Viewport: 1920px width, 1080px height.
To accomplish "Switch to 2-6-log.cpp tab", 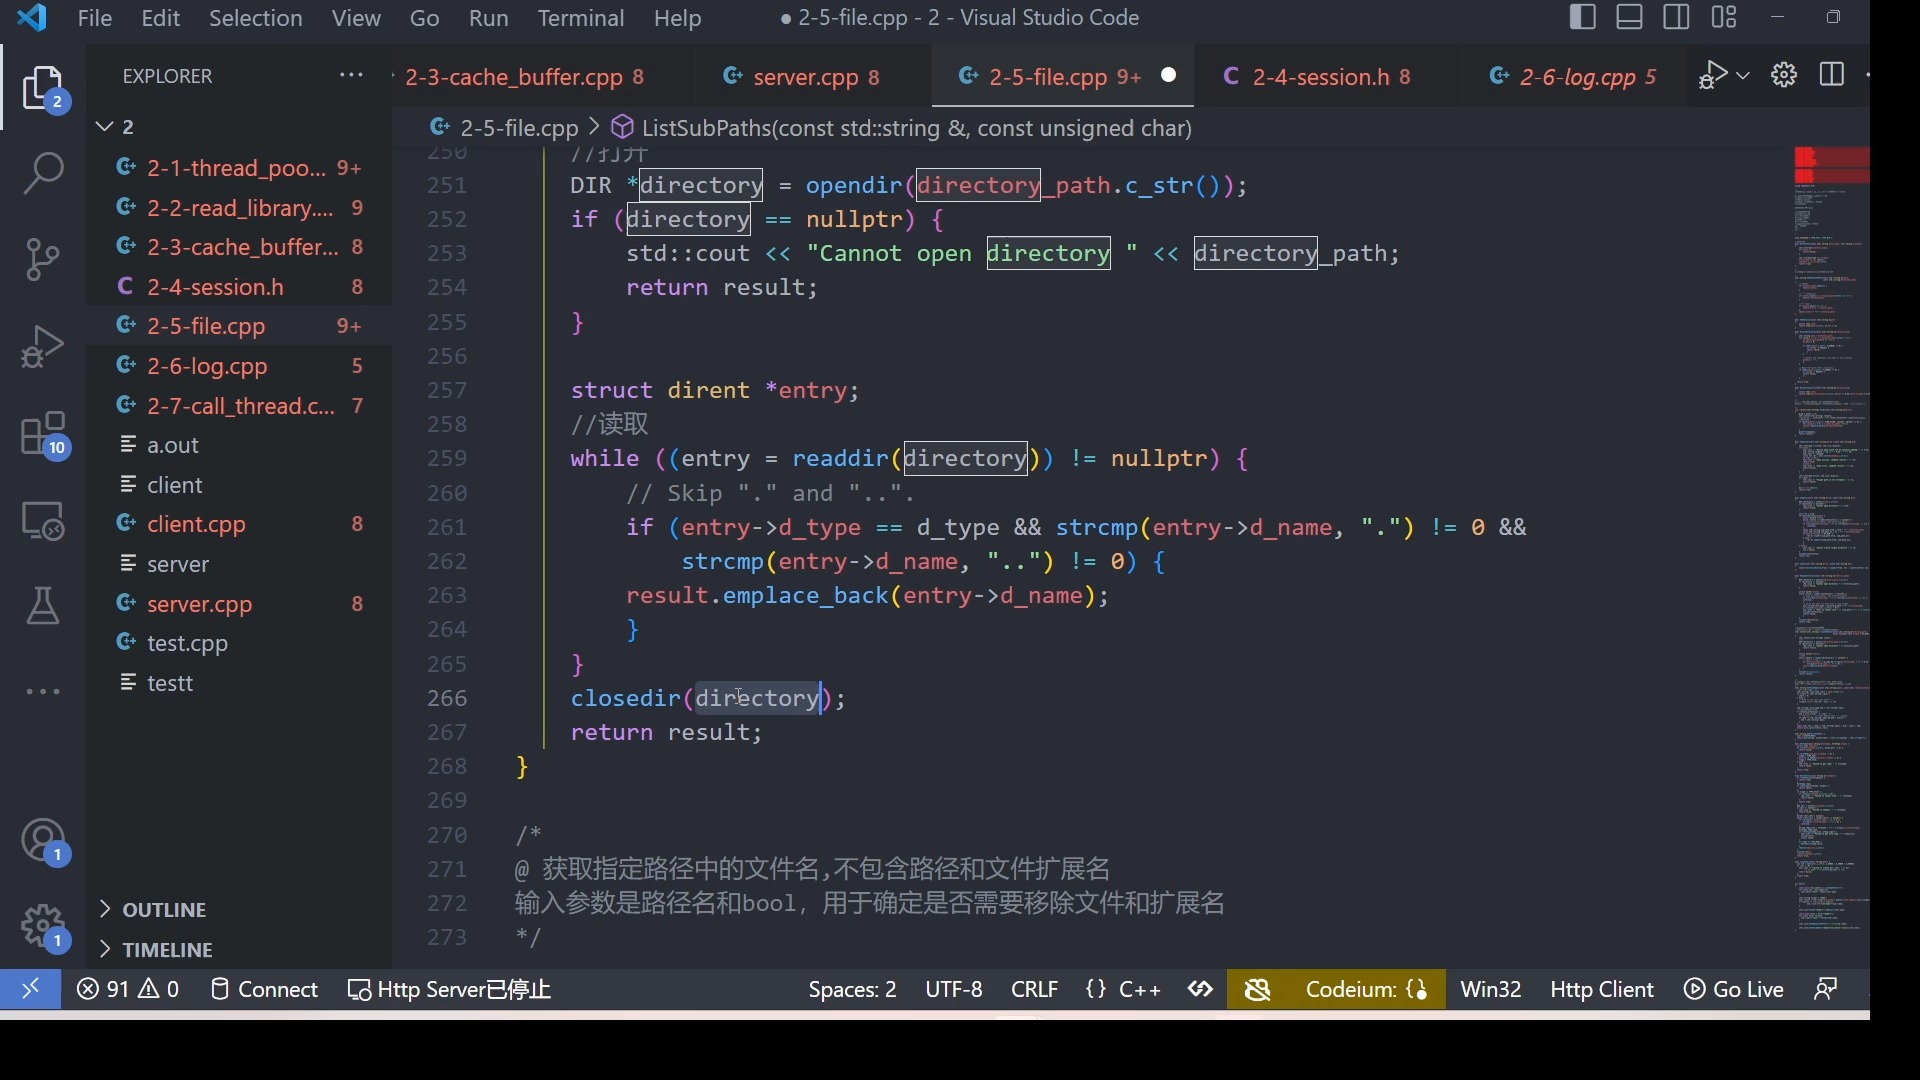I will click(1573, 77).
